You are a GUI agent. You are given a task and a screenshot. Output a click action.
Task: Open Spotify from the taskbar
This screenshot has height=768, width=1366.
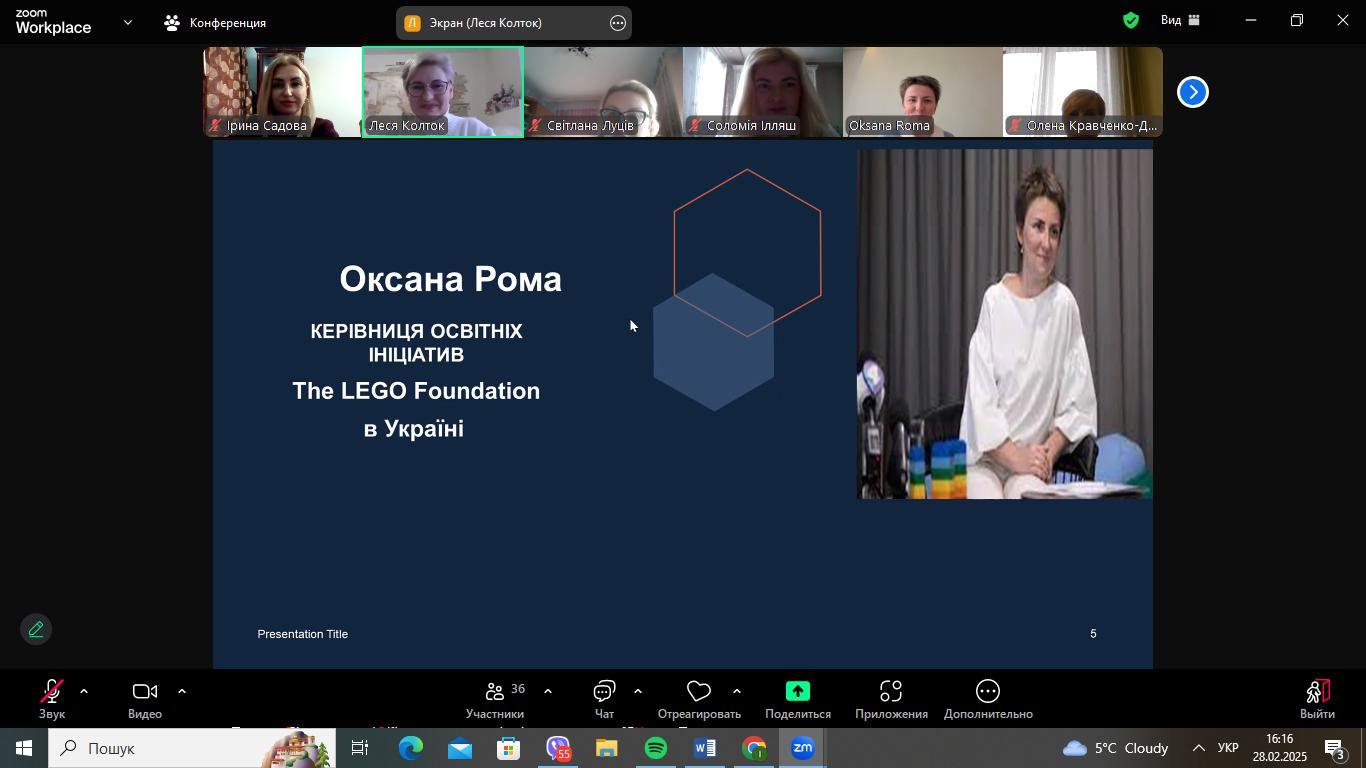click(x=656, y=748)
